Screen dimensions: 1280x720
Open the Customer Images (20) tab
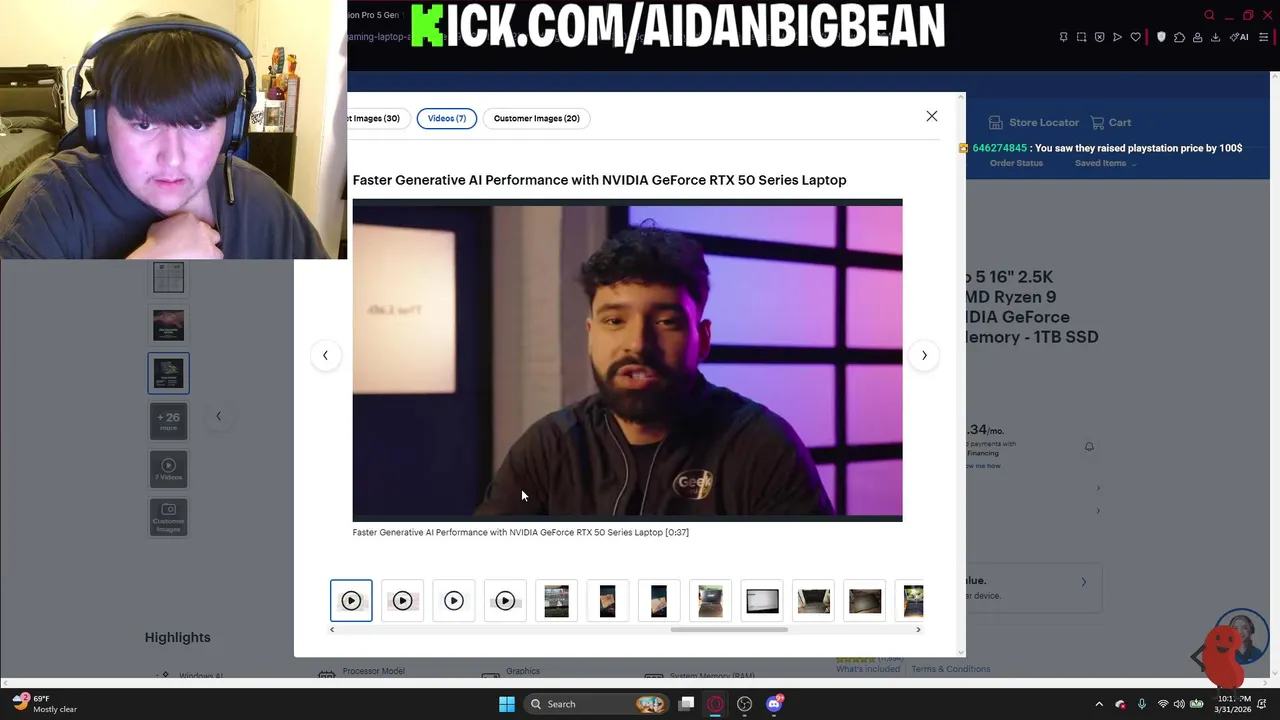click(x=536, y=118)
